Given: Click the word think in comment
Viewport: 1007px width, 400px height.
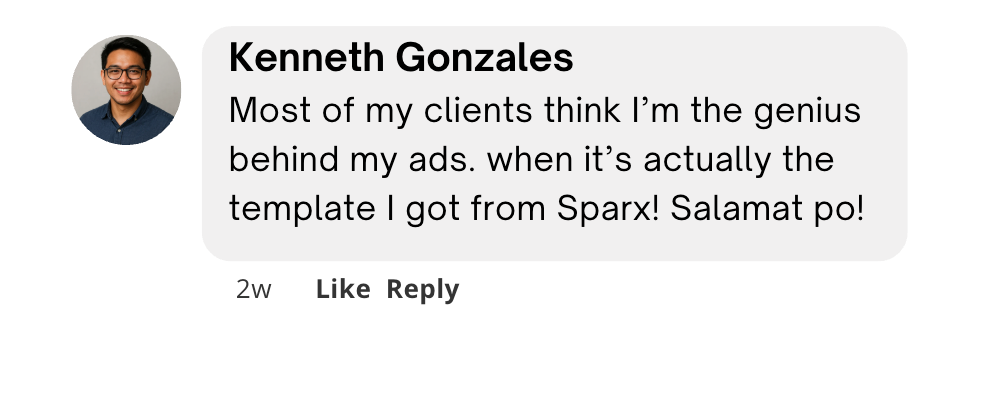Looking at the screenshot, I should click(582, 110).
